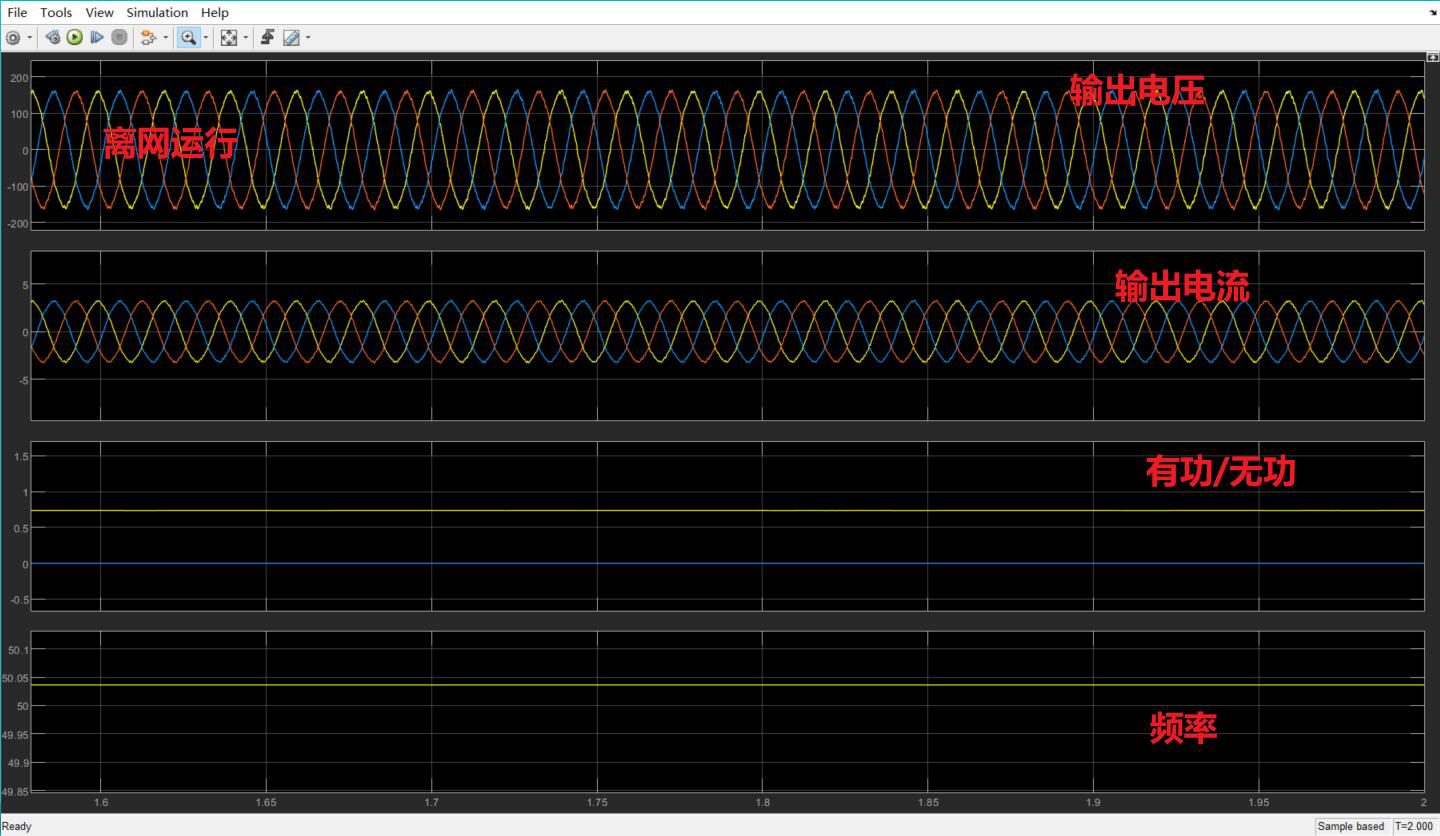1440x836 pixels.
Task: Click the T=2.000 time field
Action: pyautogui.click(x=1412, y=826)
